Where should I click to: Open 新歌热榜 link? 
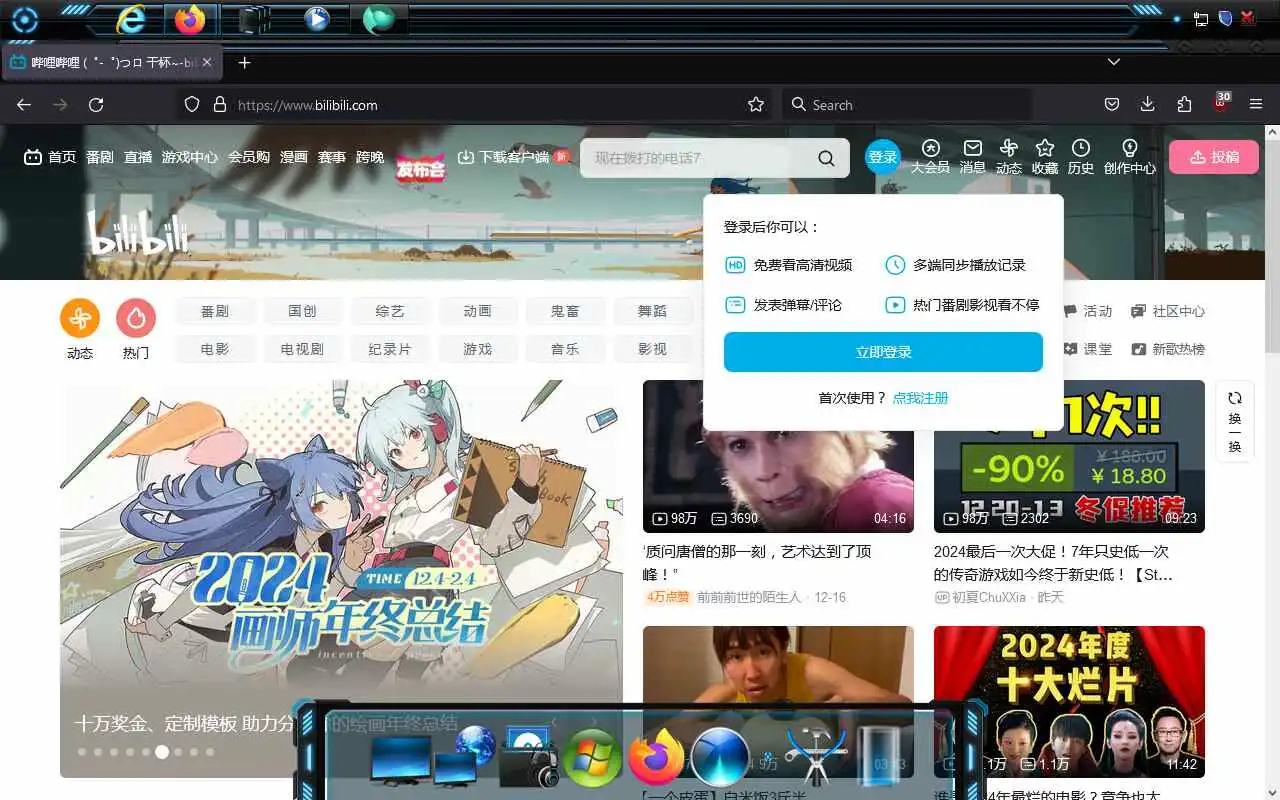click(x=1168, y=349)
